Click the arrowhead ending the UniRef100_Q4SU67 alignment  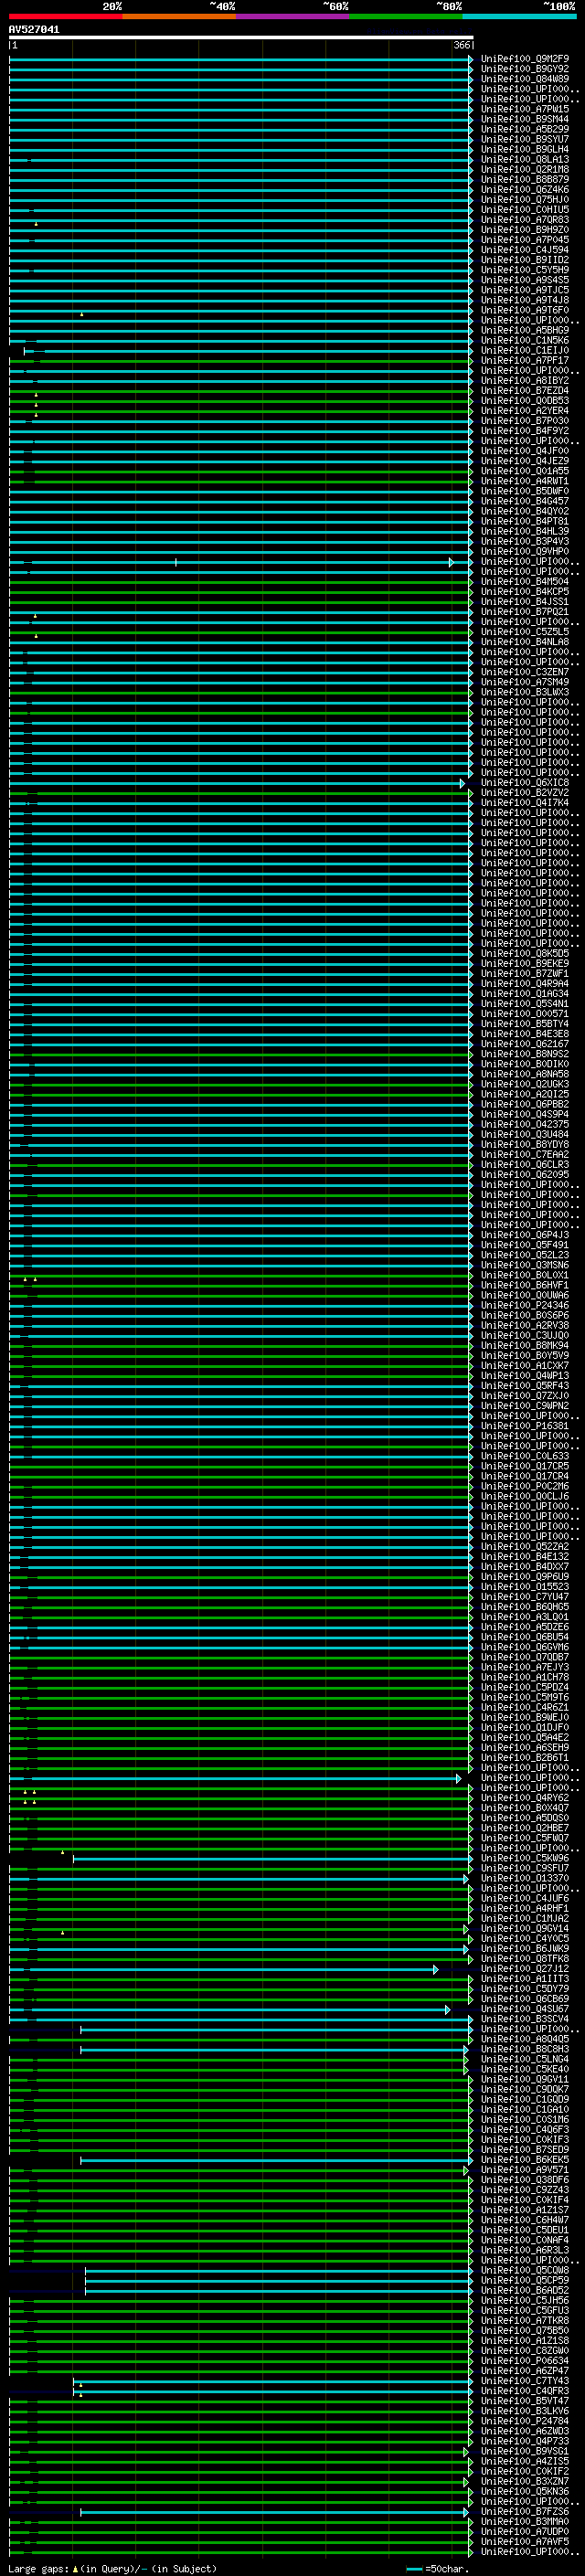coord(448,2009)
